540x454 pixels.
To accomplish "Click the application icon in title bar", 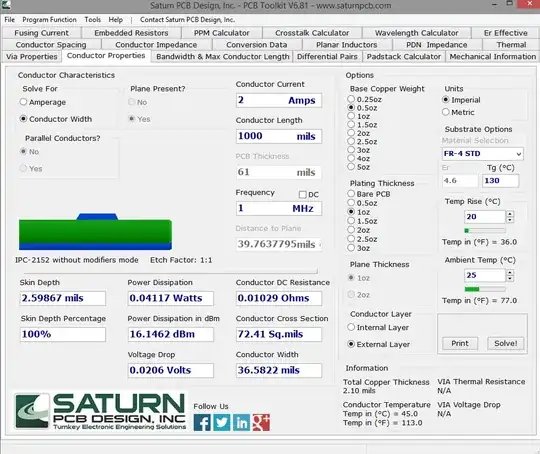I will click(x=6, y=5).
